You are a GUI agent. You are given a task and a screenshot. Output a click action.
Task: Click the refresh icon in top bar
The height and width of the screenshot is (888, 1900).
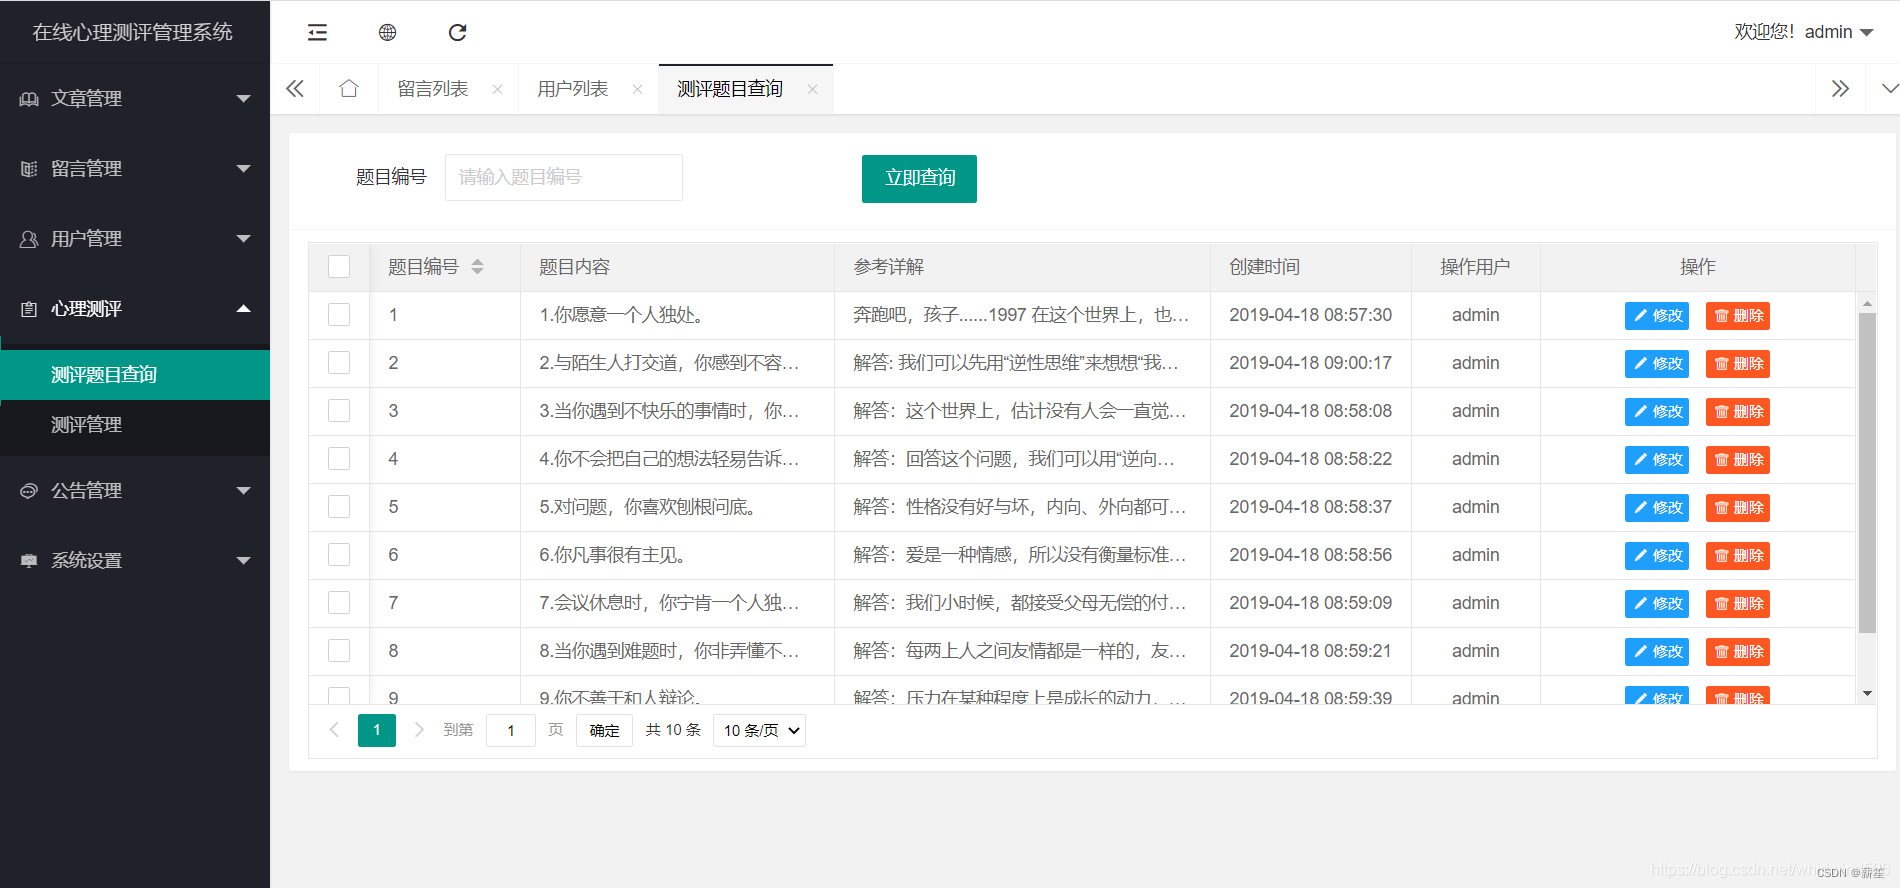(x=457, y=32)
